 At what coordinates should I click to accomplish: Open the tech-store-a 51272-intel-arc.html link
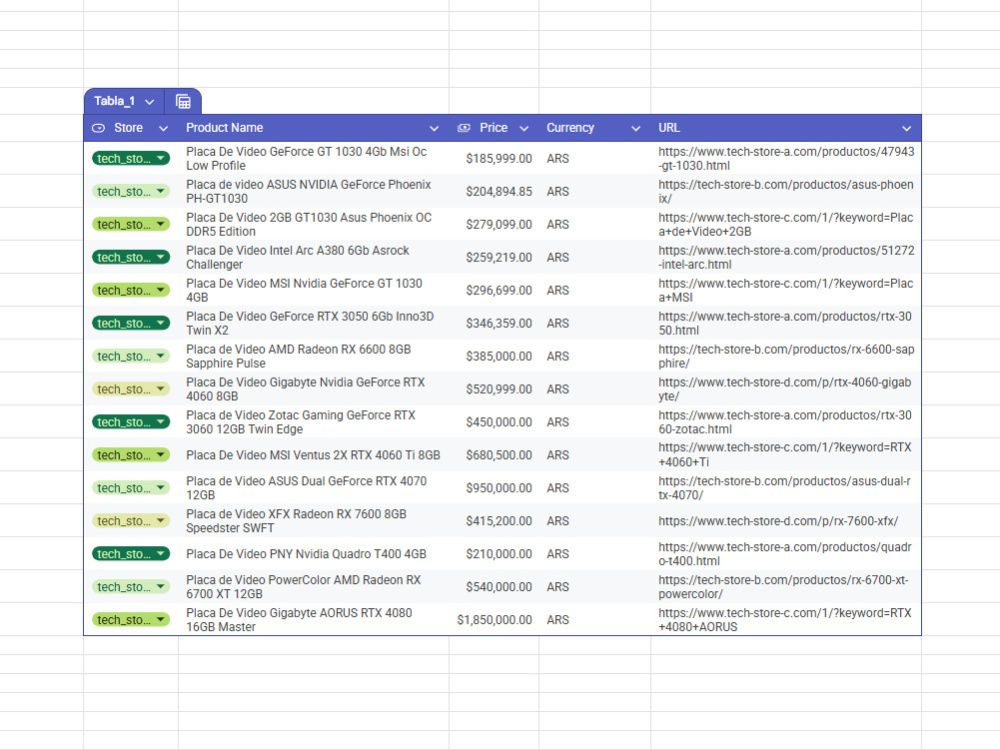point(786,257)
